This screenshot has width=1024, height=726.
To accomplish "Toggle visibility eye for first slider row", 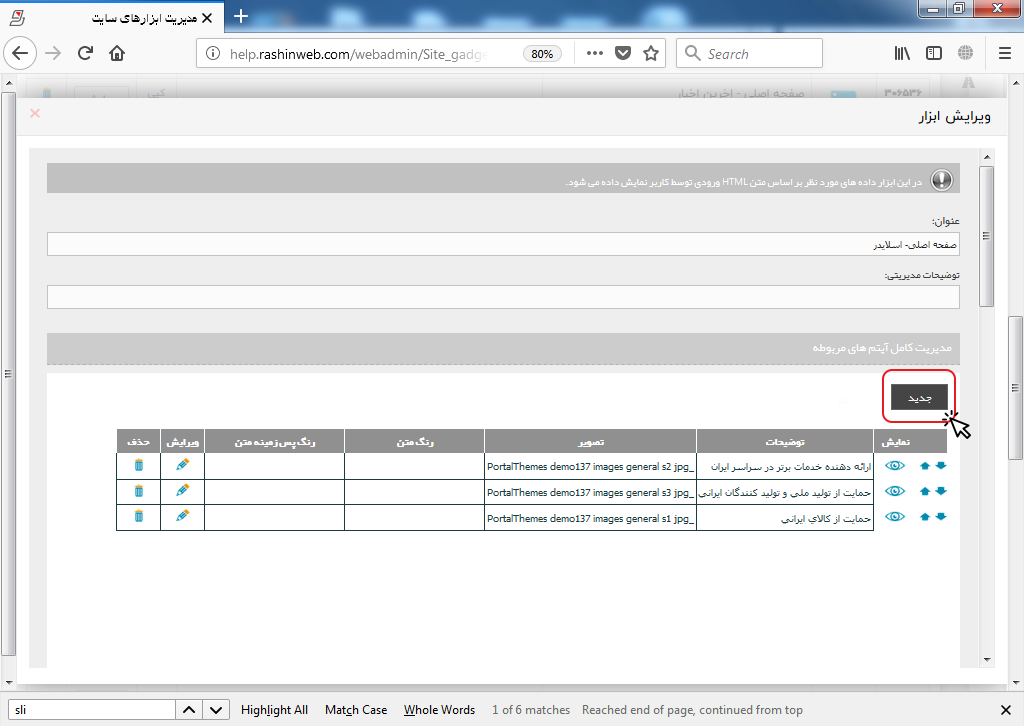I will (x=895, y=465).
